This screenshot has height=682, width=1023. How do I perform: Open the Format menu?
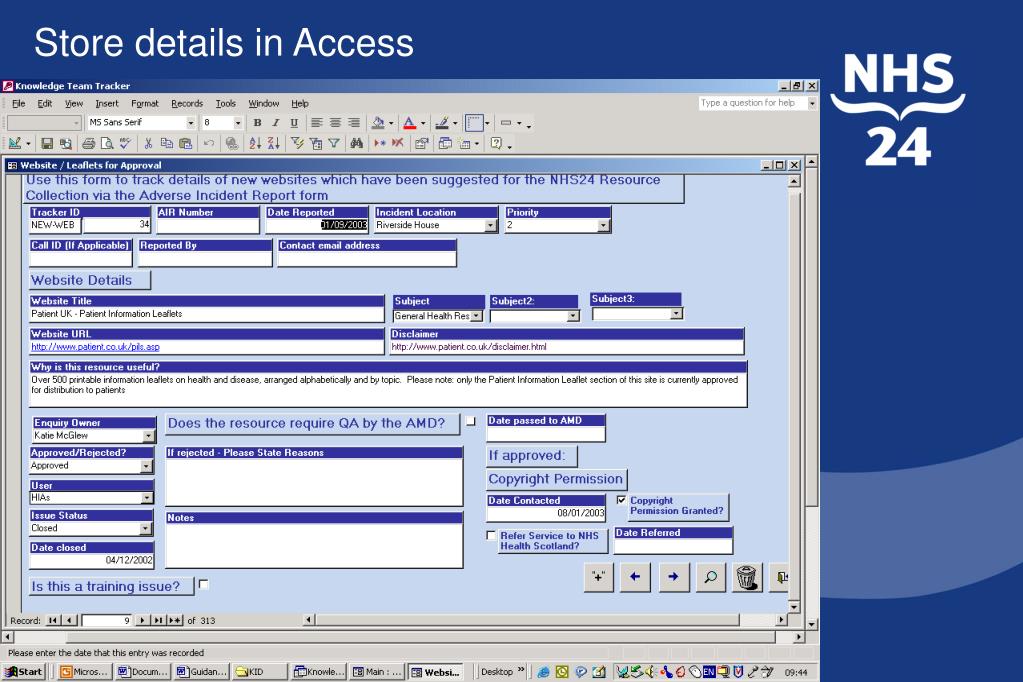point(144,103)
